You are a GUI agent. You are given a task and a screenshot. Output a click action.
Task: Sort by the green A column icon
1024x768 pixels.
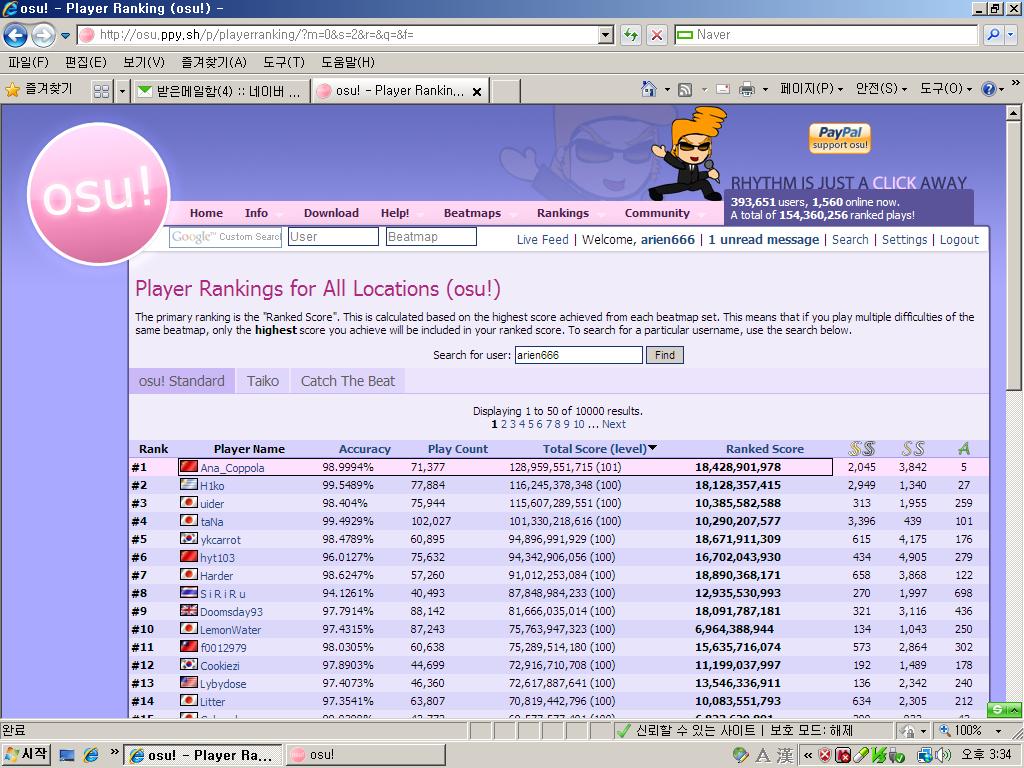pos(963,449)
